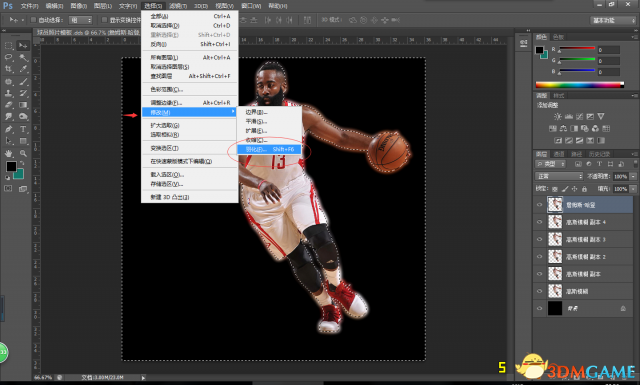
Task: Open the 滤镜(T) menu
Action: (x=178, y=6)
